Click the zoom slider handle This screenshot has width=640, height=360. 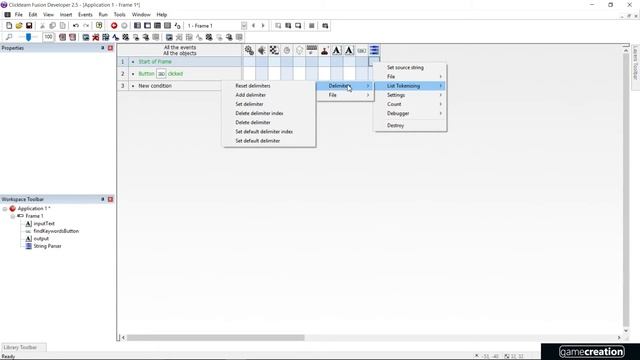pyautogui.click(x=28, y=37)
